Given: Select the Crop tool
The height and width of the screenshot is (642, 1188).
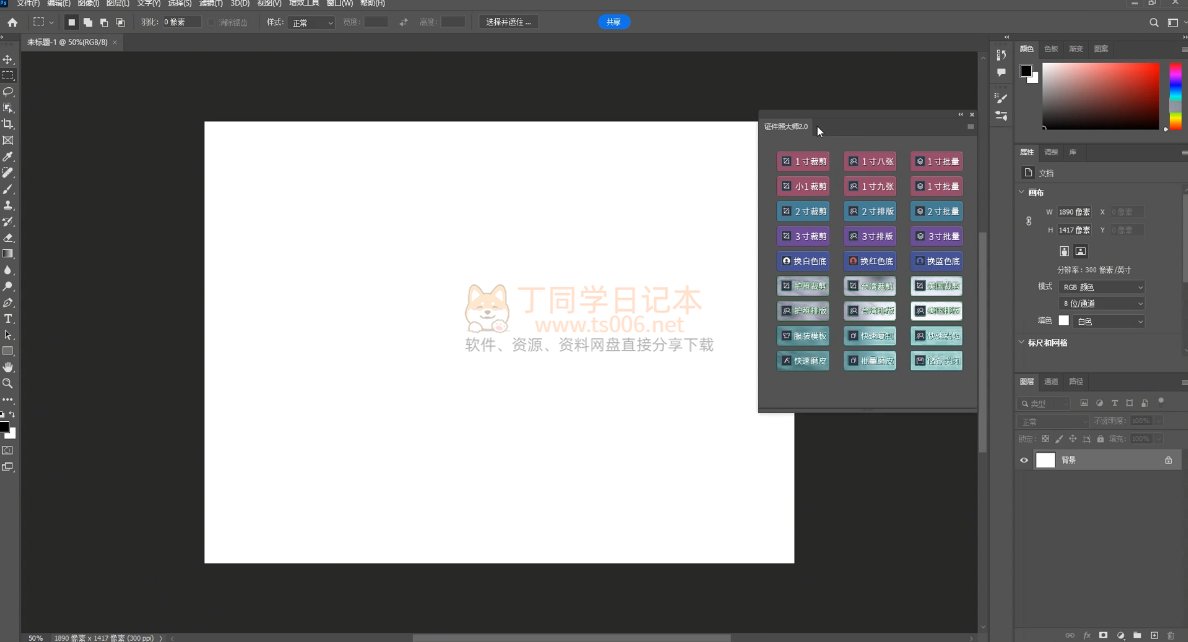Looking at the screenshot, I should pyautogui.click(x=8, y=124).
